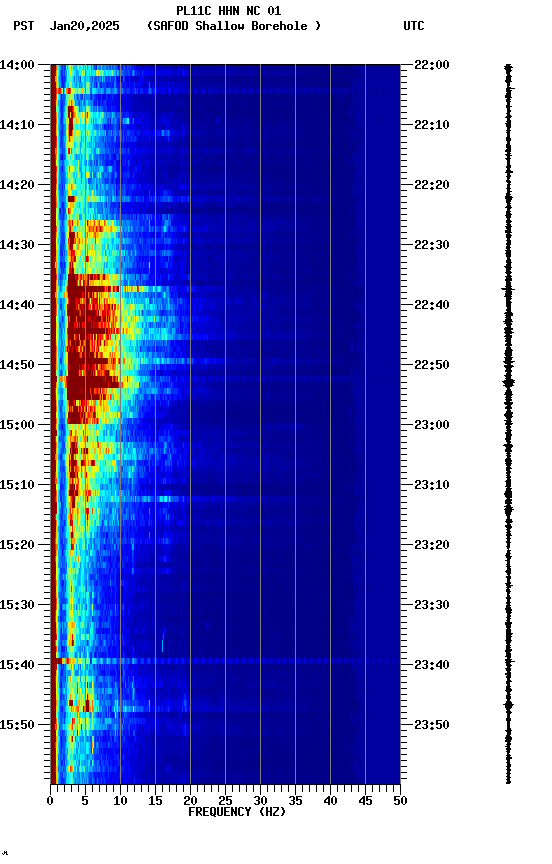Click the seismogram spike near 23:47 UTC
The height and width of the screenshot is (864, 552).
pyautogui.click(x=508, y=705)
